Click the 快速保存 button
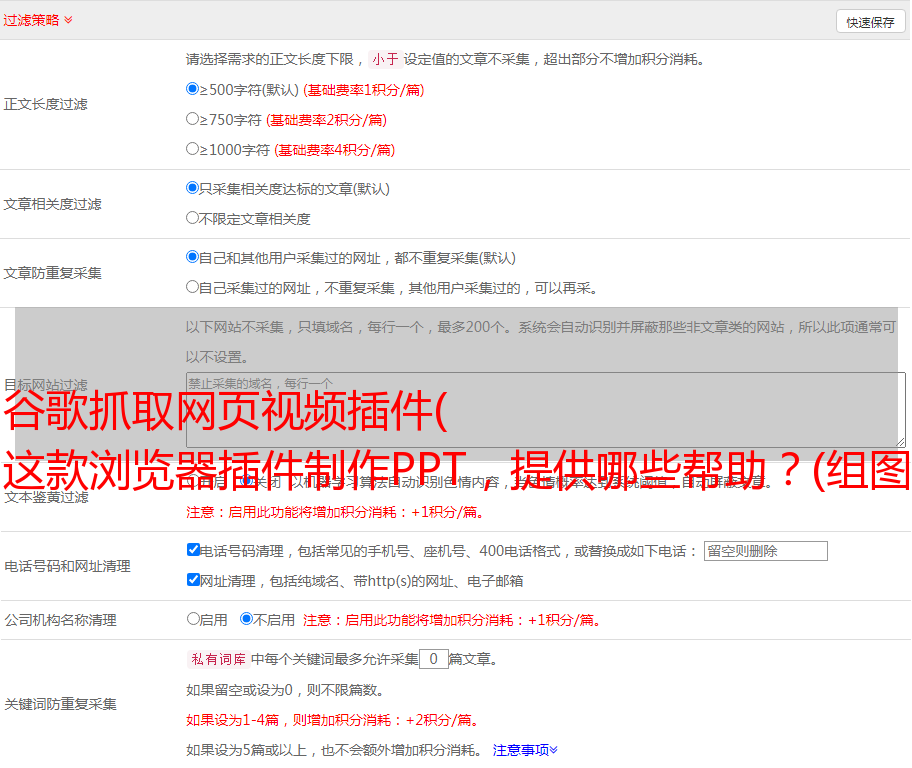The width and height of the screenshot is (912, 768). (x=870, y=22)
